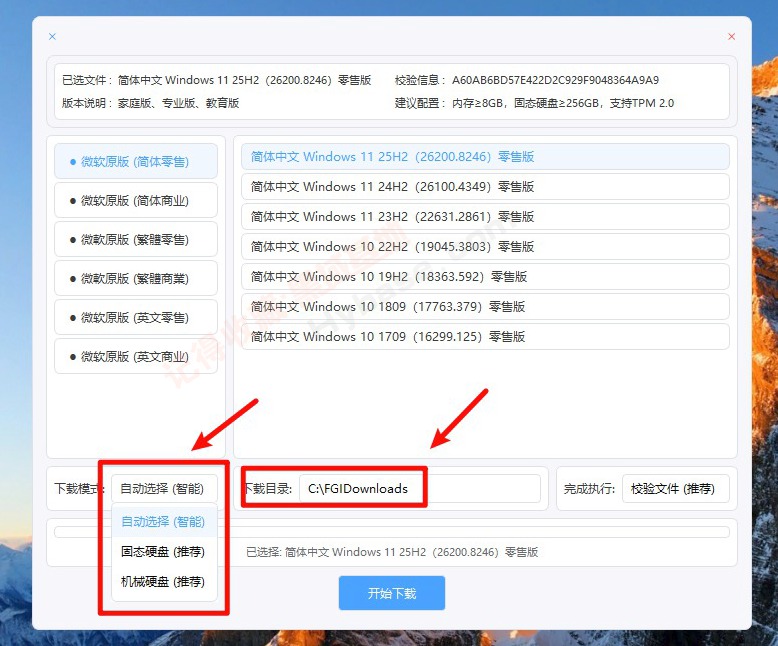The height and width of the screenshot is (646, 778).
Task: Choose 固态硬盘 (推荐) from dropdown list
Action: click(164, 551)
